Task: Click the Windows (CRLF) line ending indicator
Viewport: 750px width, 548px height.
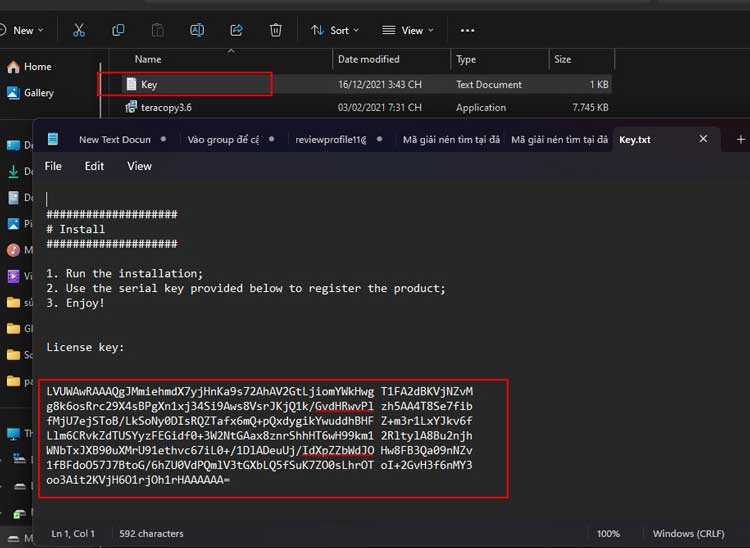Action: (689, 533)
